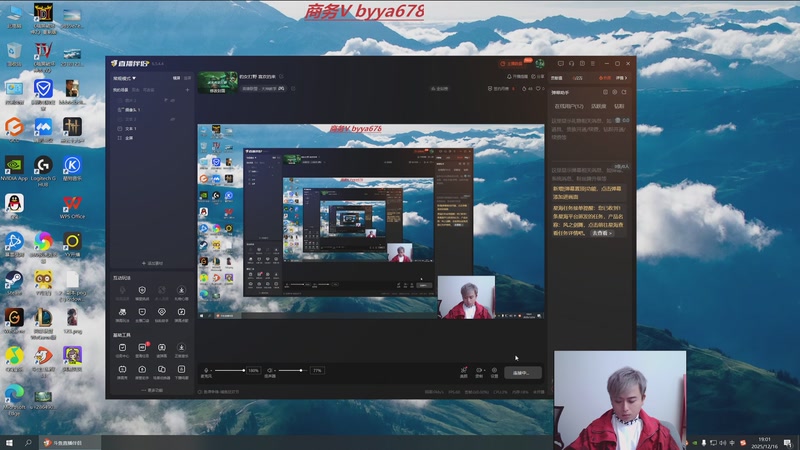Select the 钻粉 tab
This screenshot has height=450, width=800.
coord(619,106)
